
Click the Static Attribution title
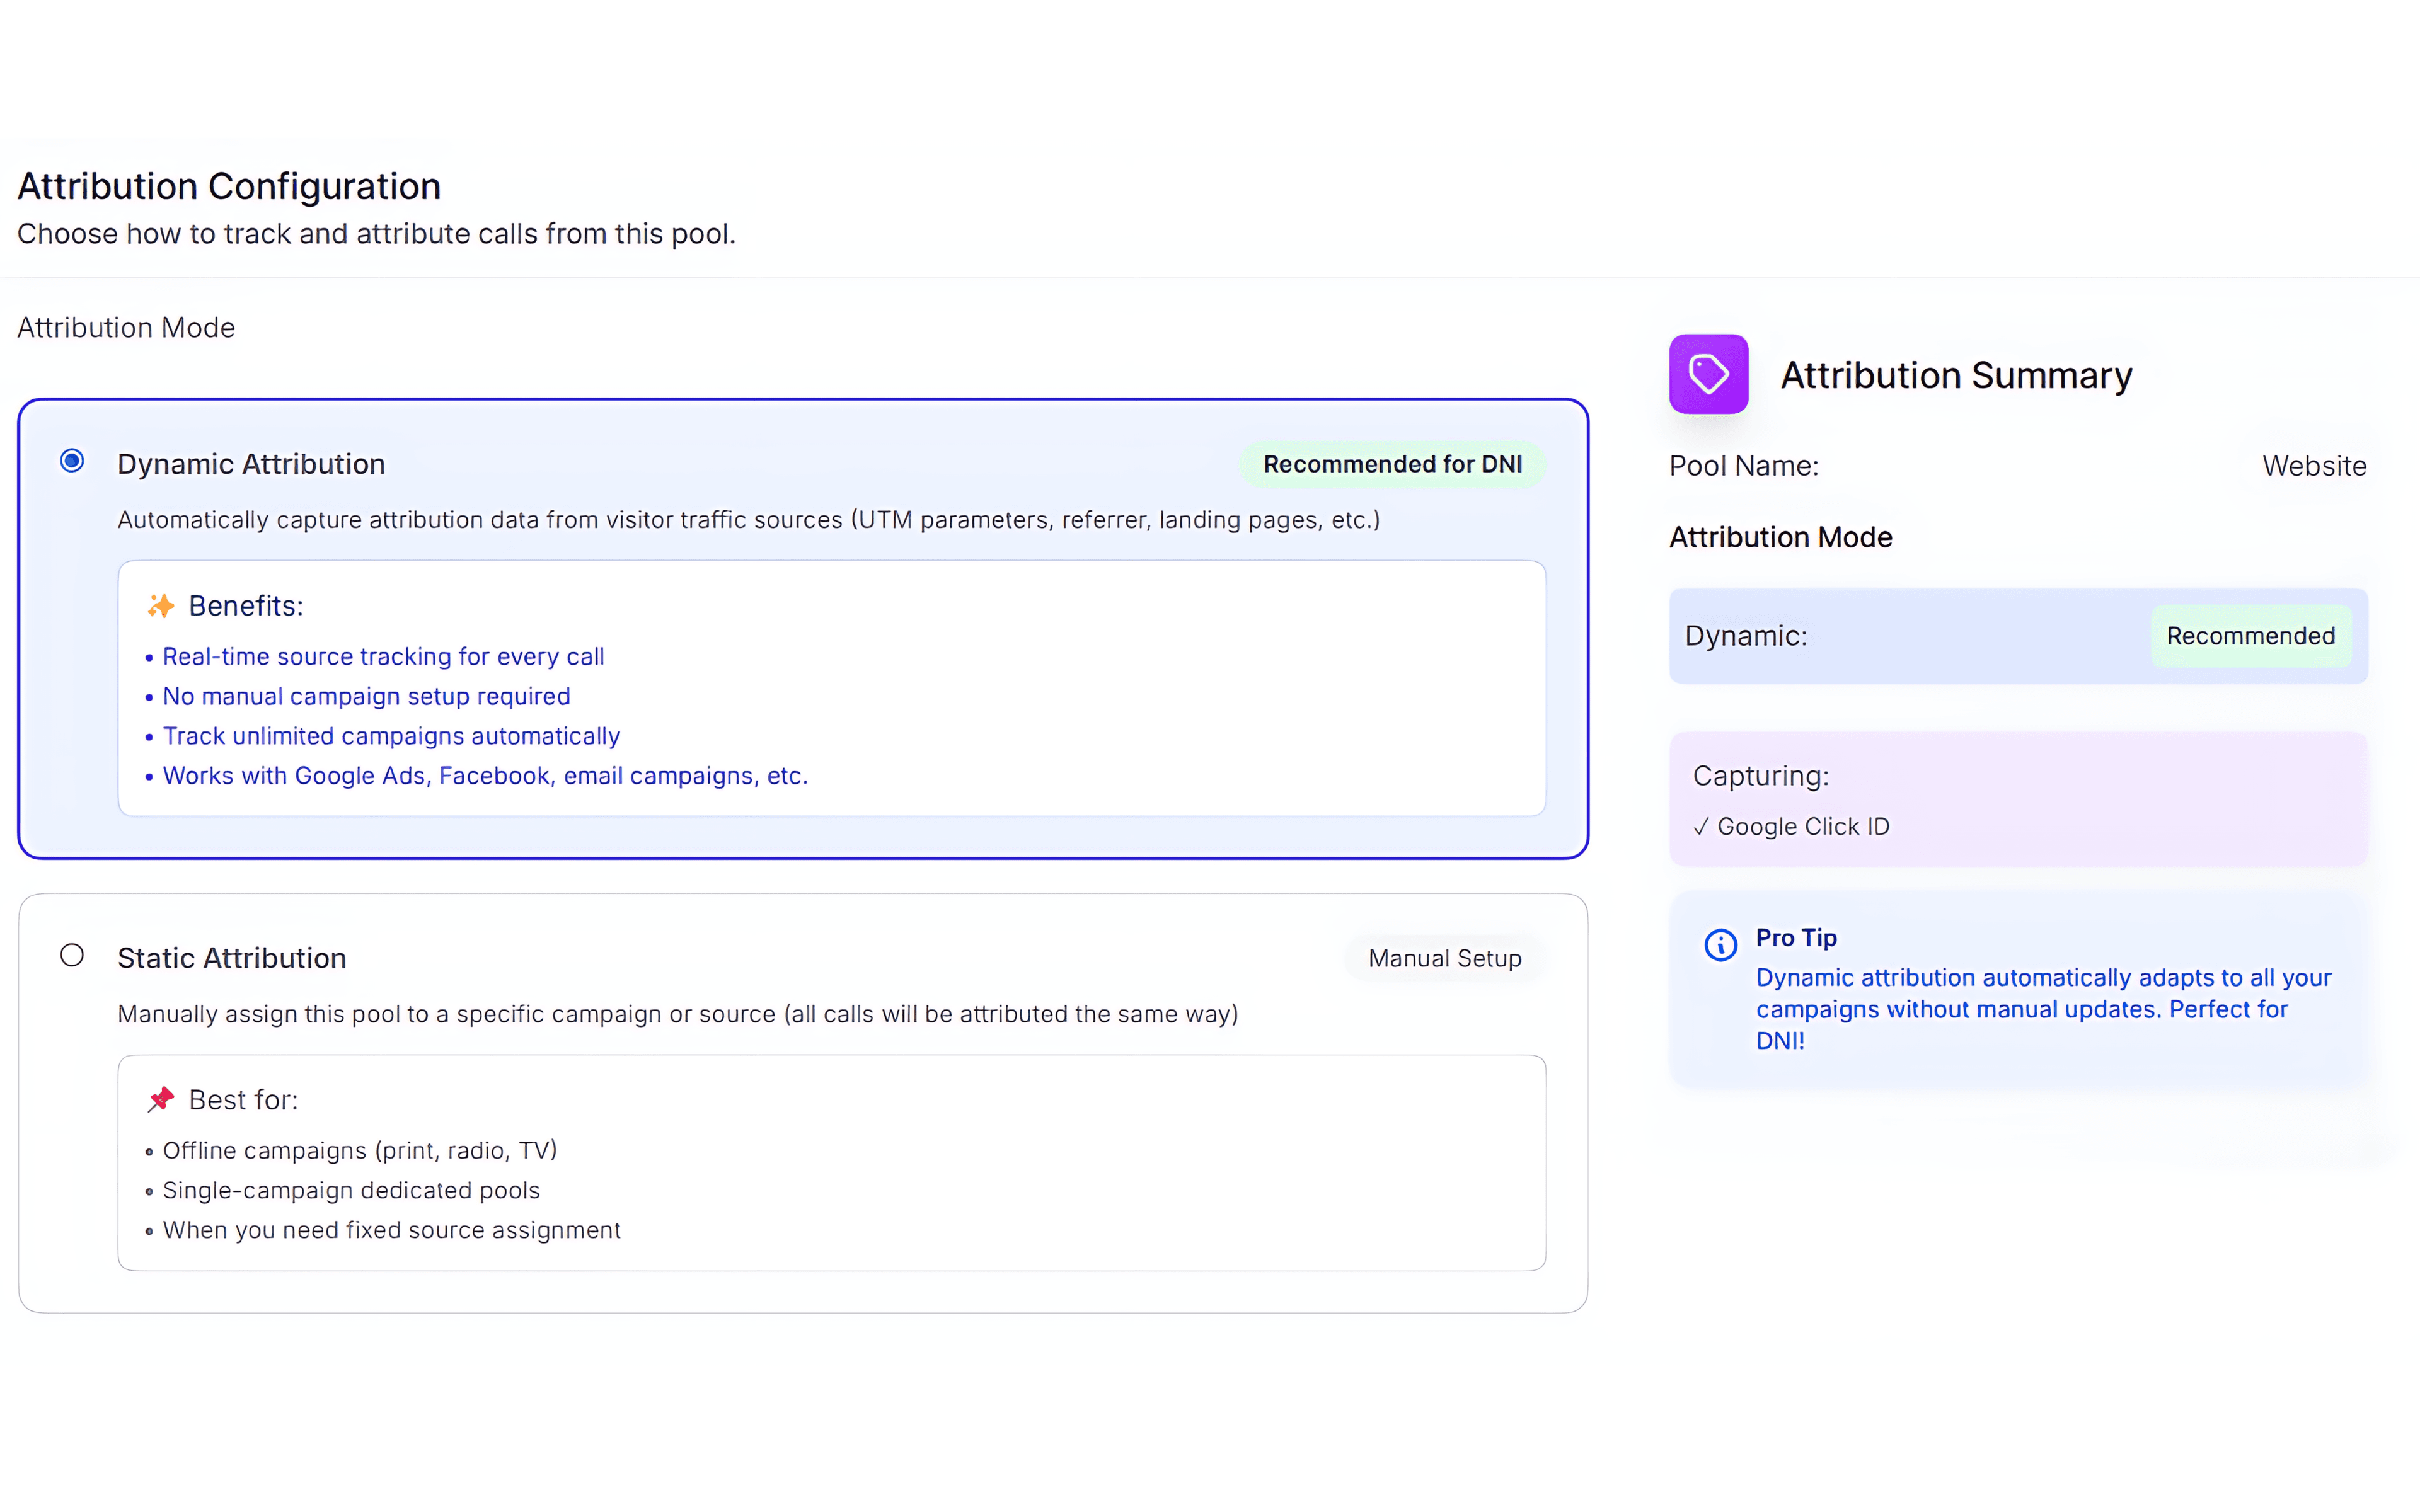tap(232, 958)
